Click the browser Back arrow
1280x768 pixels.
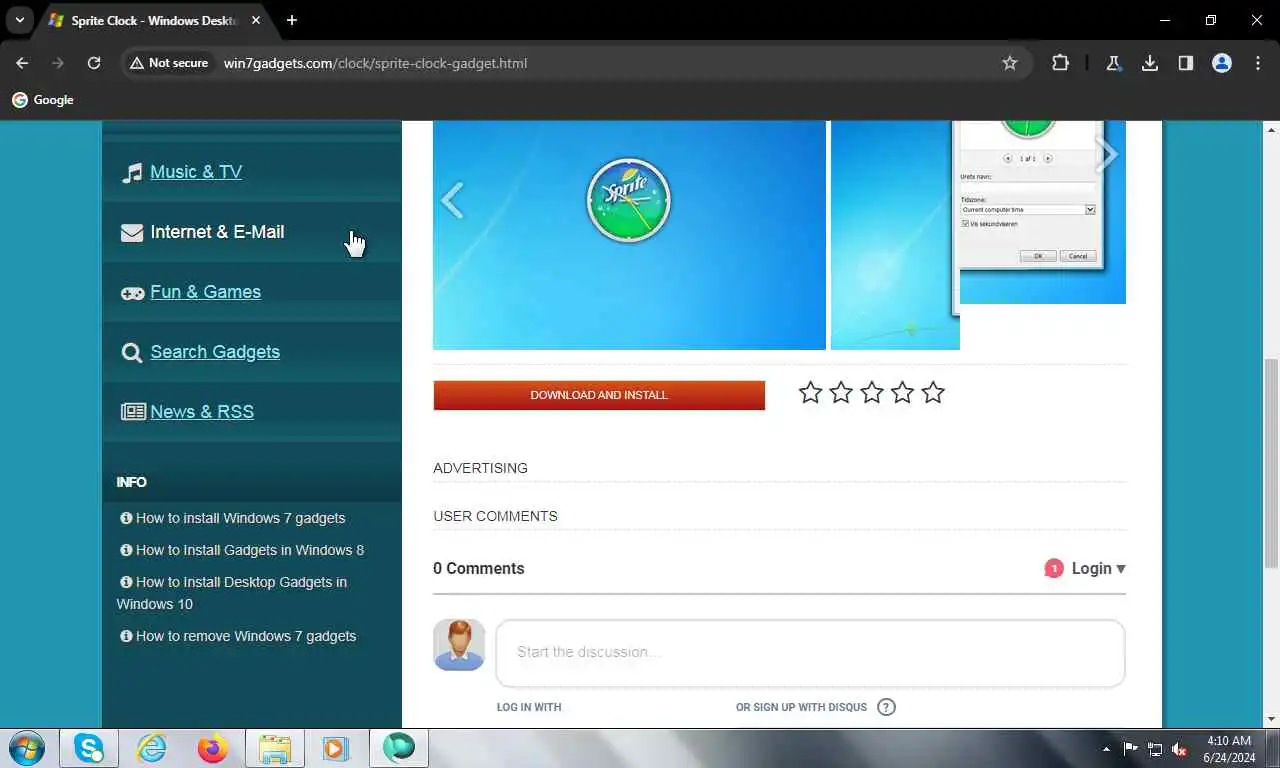pyautogui.click(x=22, y=63)
